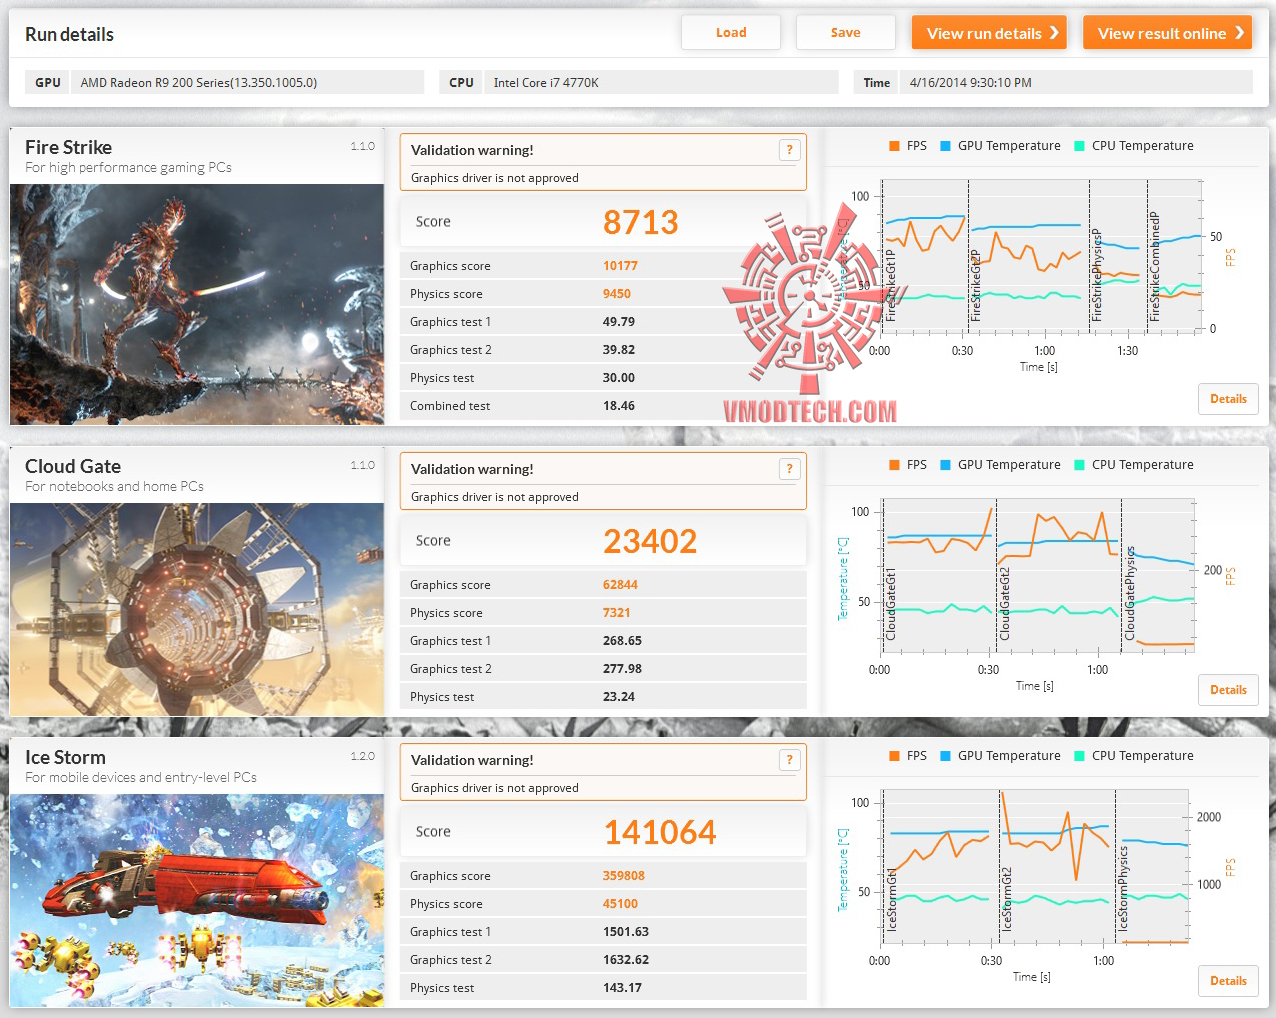Open View run details
The height and width of the screenshot is (1018, 1276).
[x=989, y=32]
